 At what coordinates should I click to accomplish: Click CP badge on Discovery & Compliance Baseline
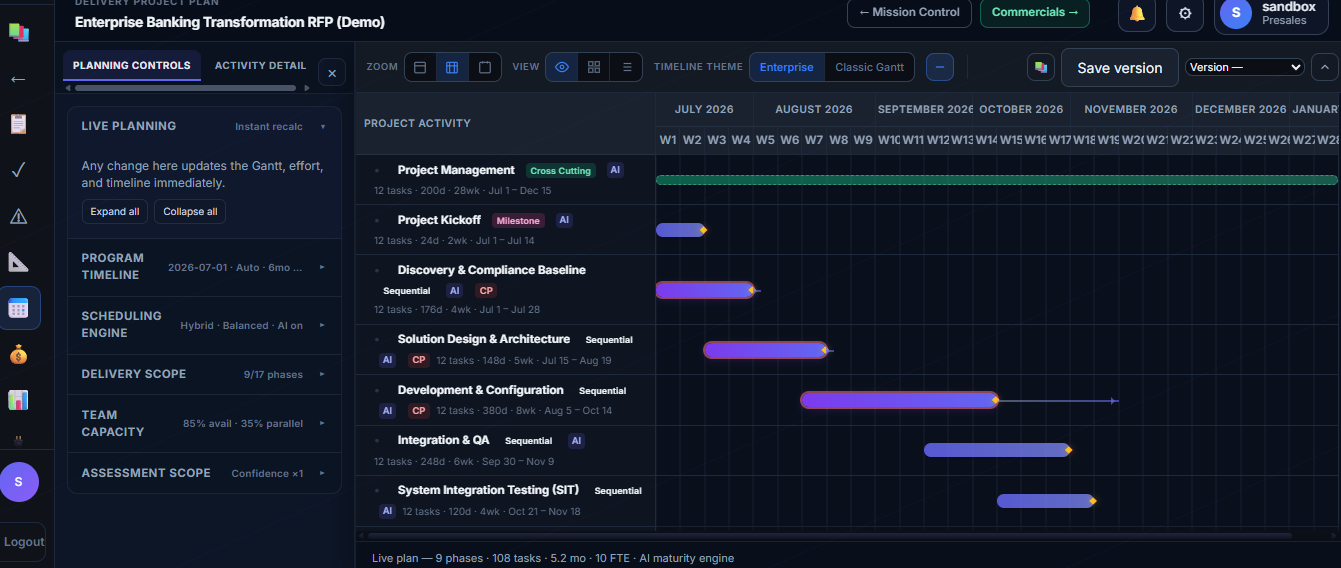tap(486, 291)
